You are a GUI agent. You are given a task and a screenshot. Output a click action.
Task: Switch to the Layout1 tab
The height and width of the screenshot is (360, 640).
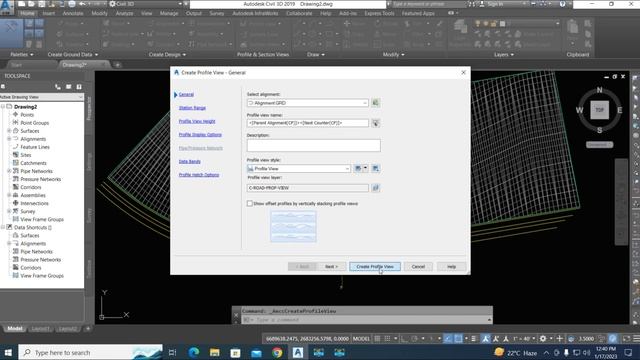[40, 329]
